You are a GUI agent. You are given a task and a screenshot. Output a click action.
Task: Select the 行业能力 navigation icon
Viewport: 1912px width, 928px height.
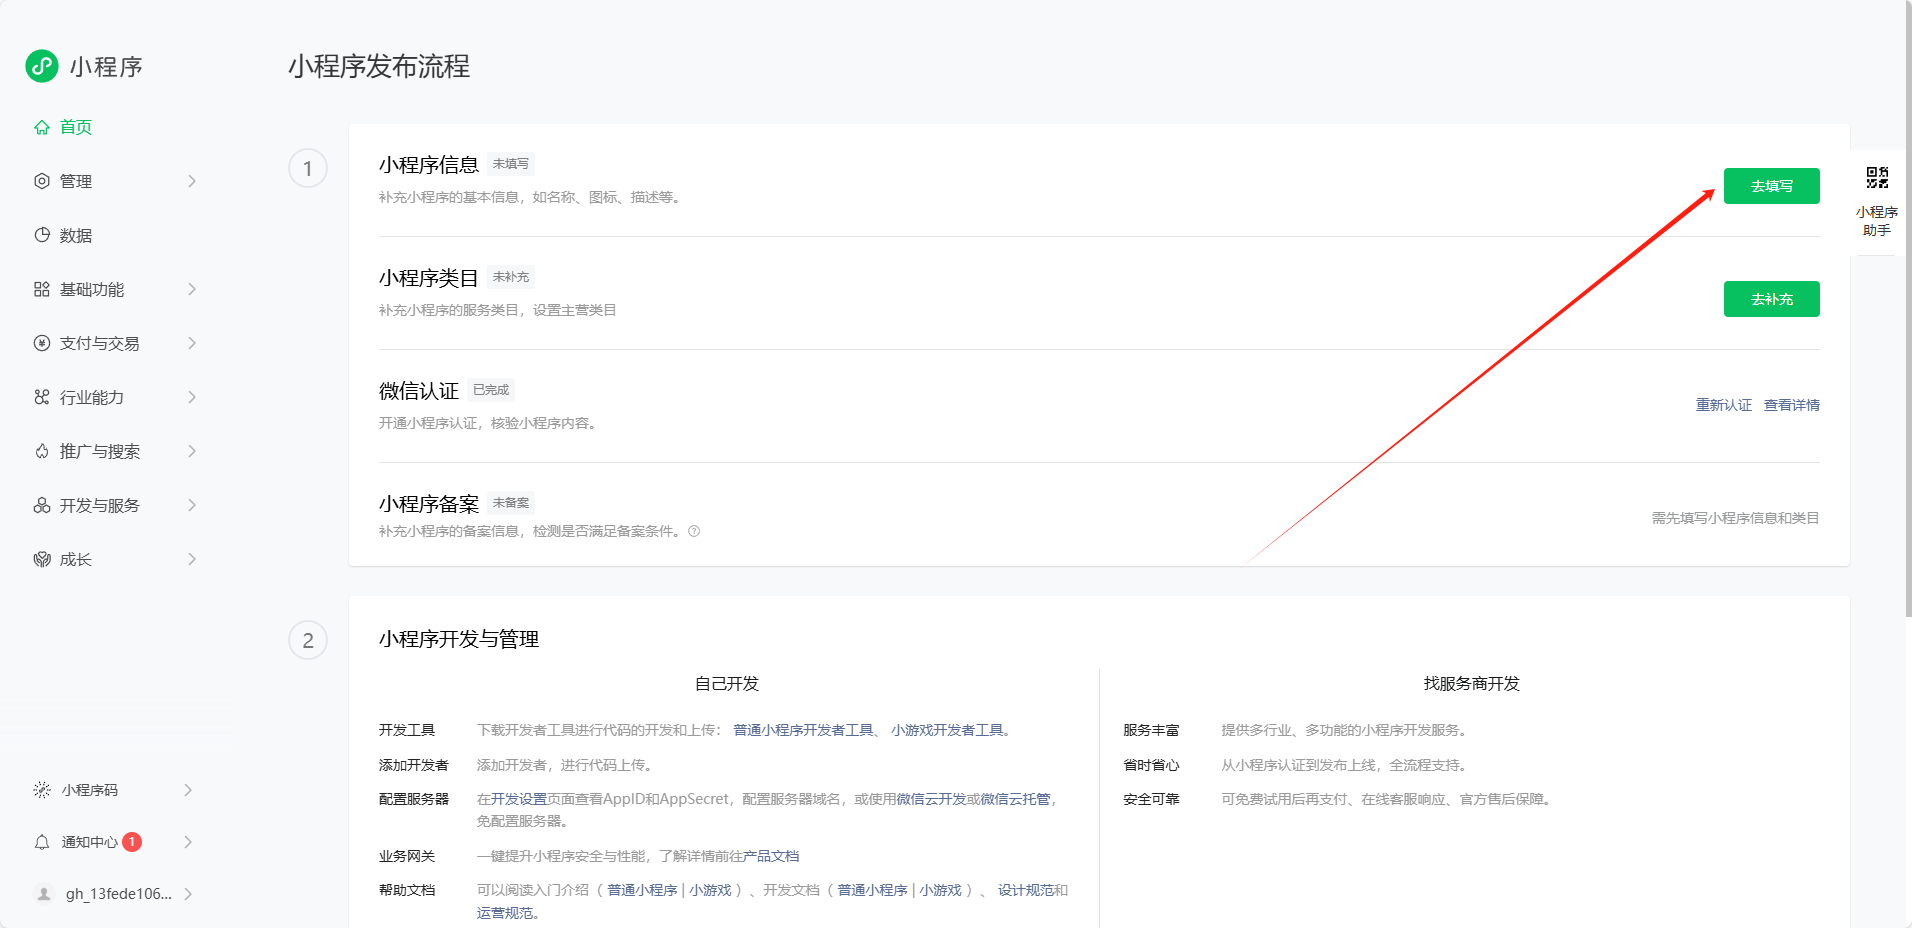tap(41, 397)
